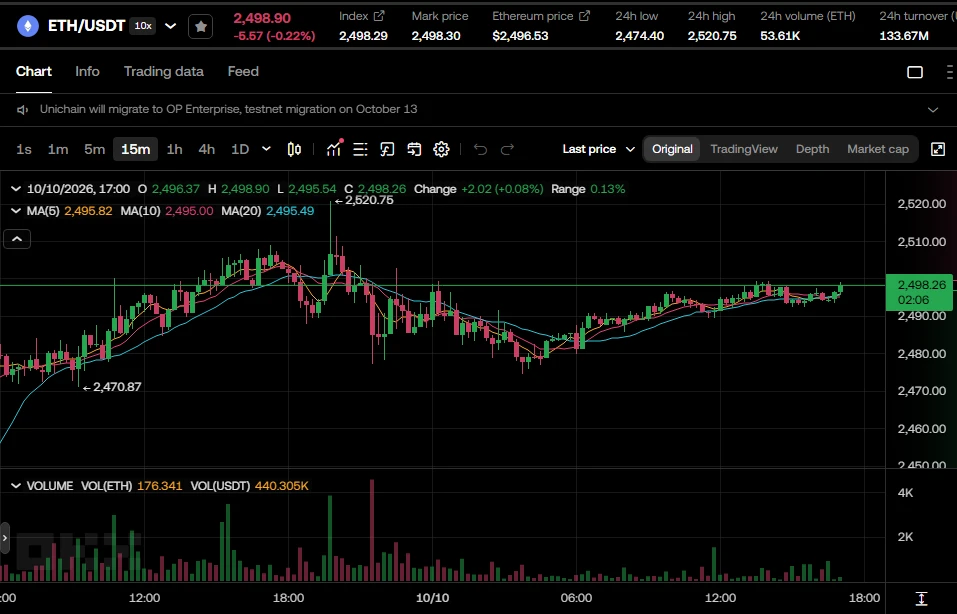Open the Index external link icon
Viewport: 957px width, 614px height.
click(379, 16)
